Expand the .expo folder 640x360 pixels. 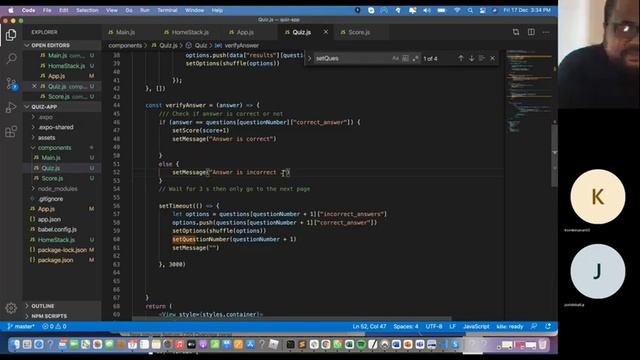coord(62,117)
